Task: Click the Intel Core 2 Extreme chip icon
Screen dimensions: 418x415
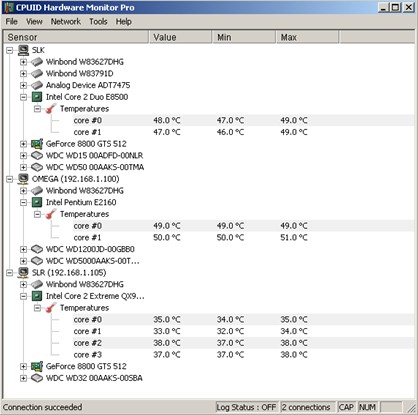Action: click(37, 296)
